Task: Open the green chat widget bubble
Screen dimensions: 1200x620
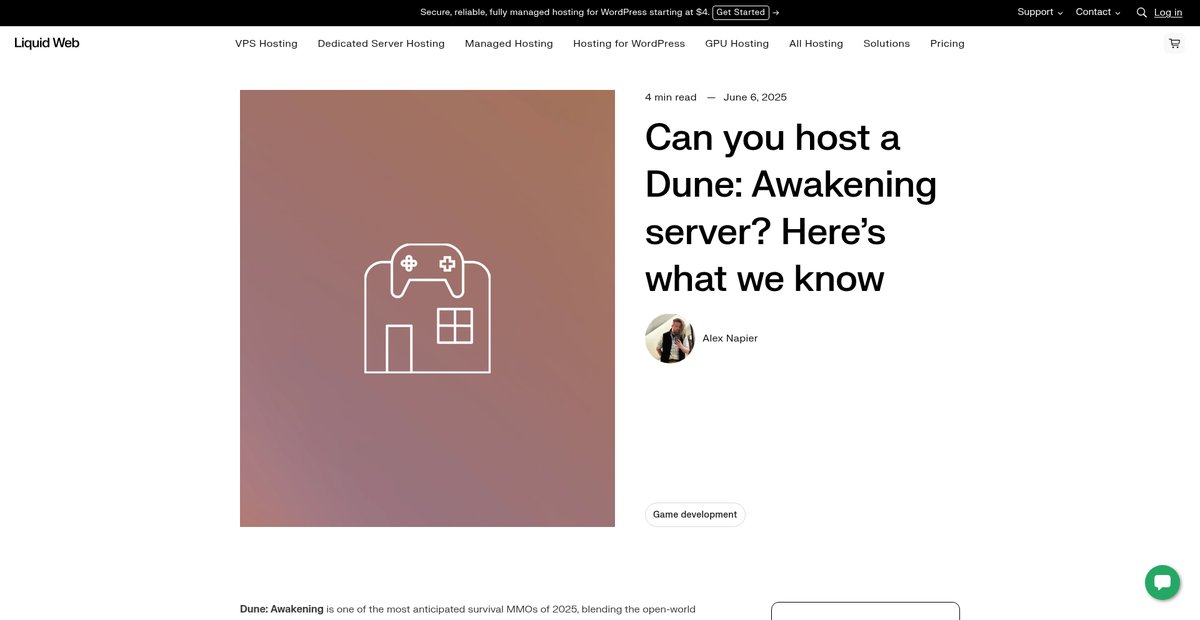Action: [1162, 582]
